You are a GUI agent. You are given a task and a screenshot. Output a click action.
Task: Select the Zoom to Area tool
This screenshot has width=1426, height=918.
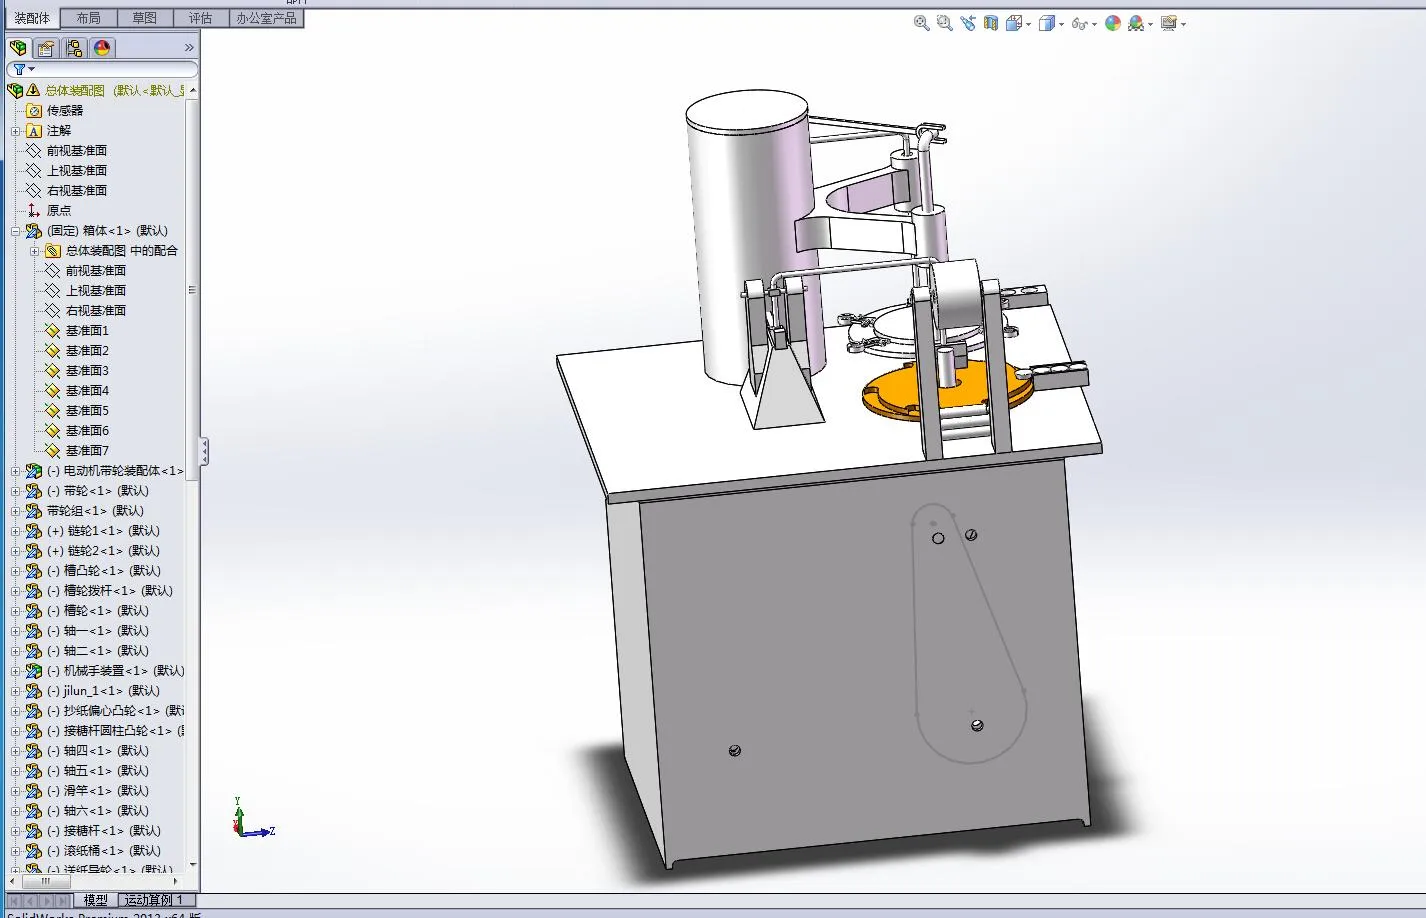point(944,23)
